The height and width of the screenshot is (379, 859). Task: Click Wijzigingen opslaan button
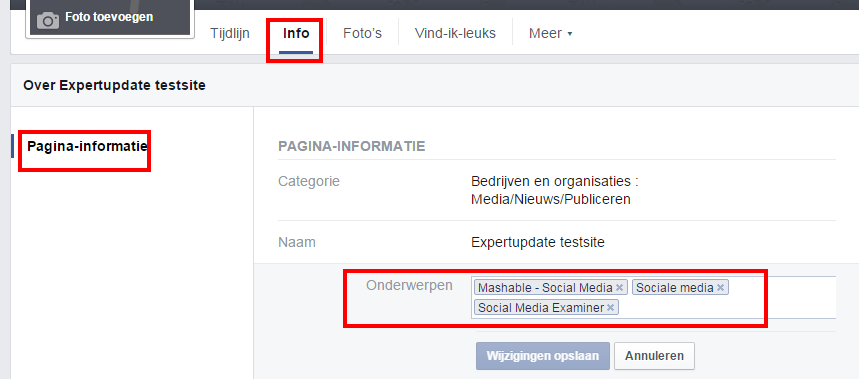click(x=542, y=356)
